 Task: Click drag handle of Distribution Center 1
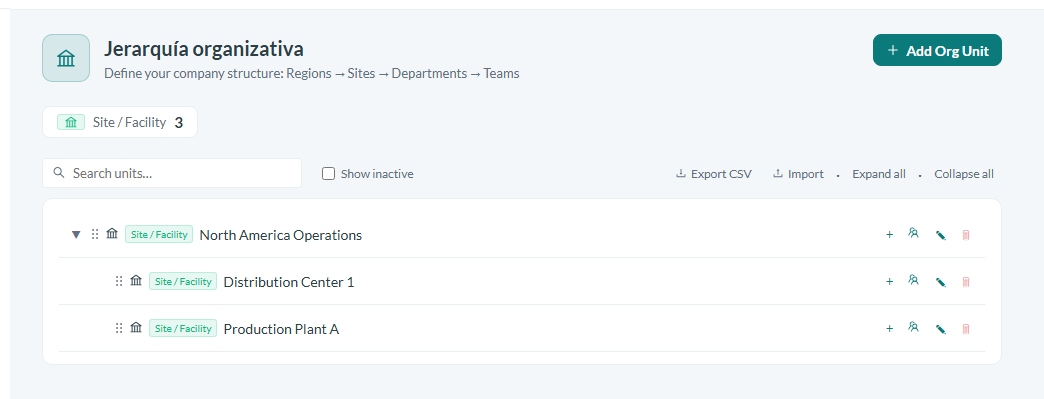pos(119,281)
